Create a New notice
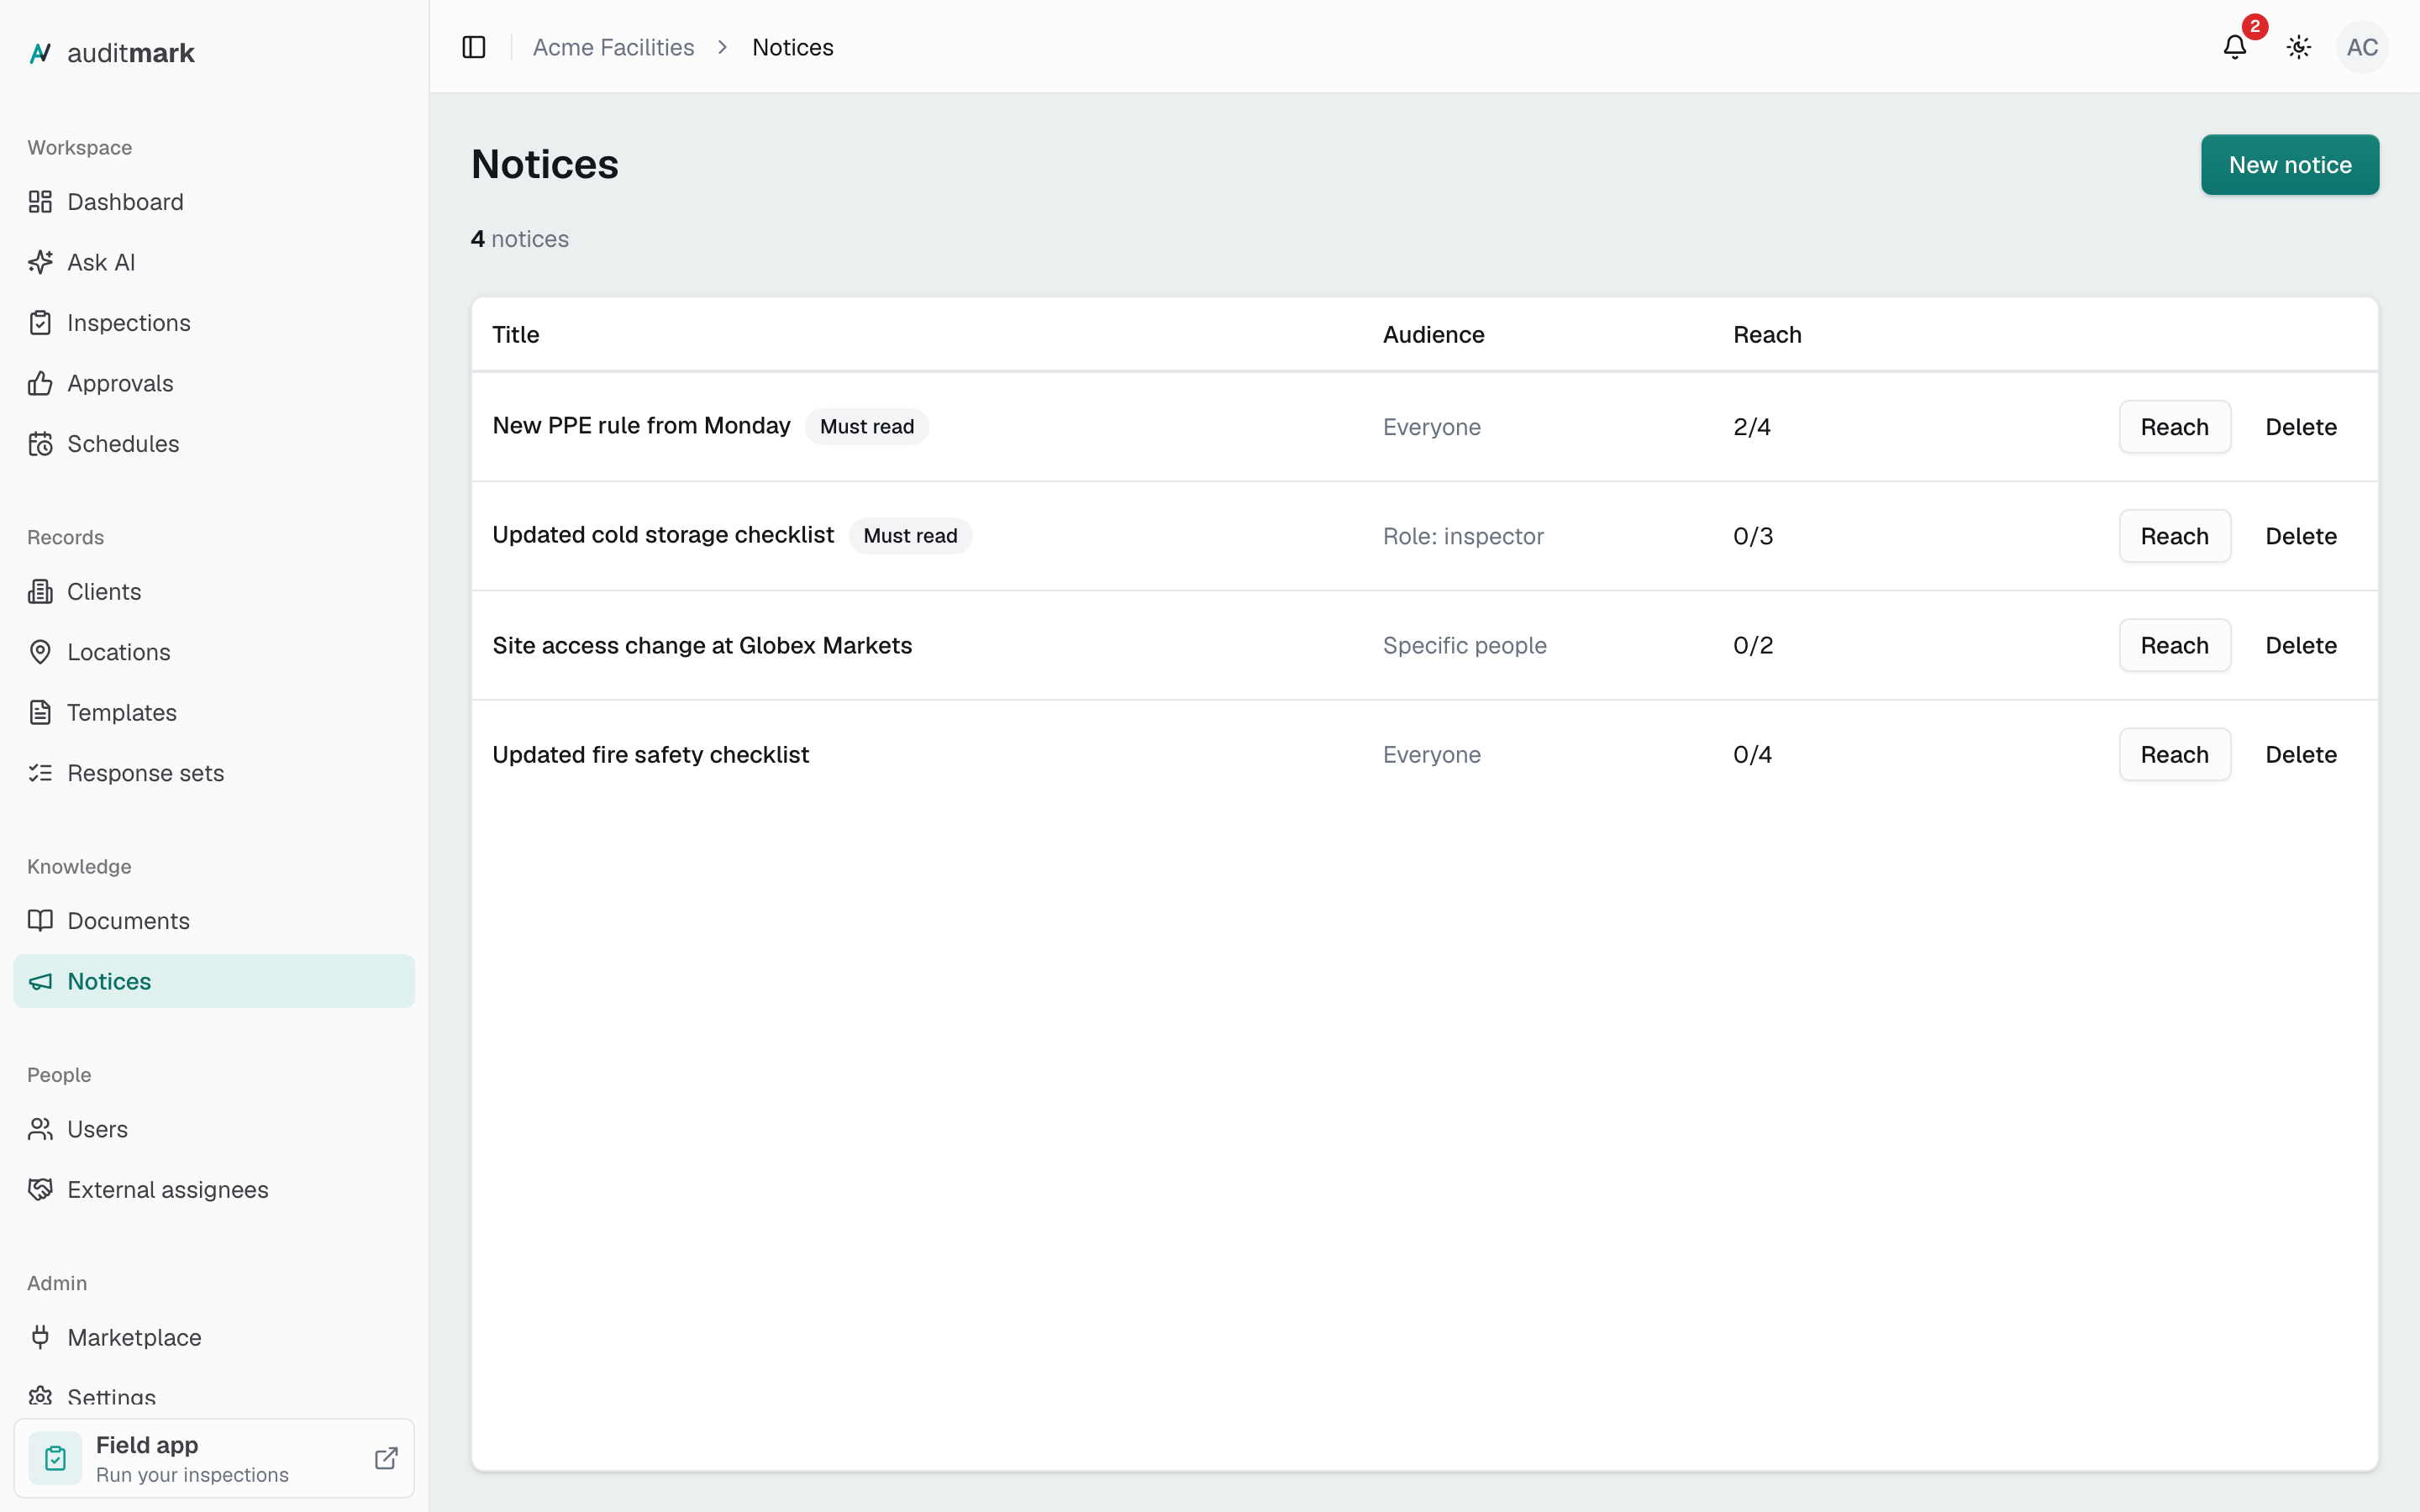Screen dimensions: 2420x1512 (x=2290, y=165)
